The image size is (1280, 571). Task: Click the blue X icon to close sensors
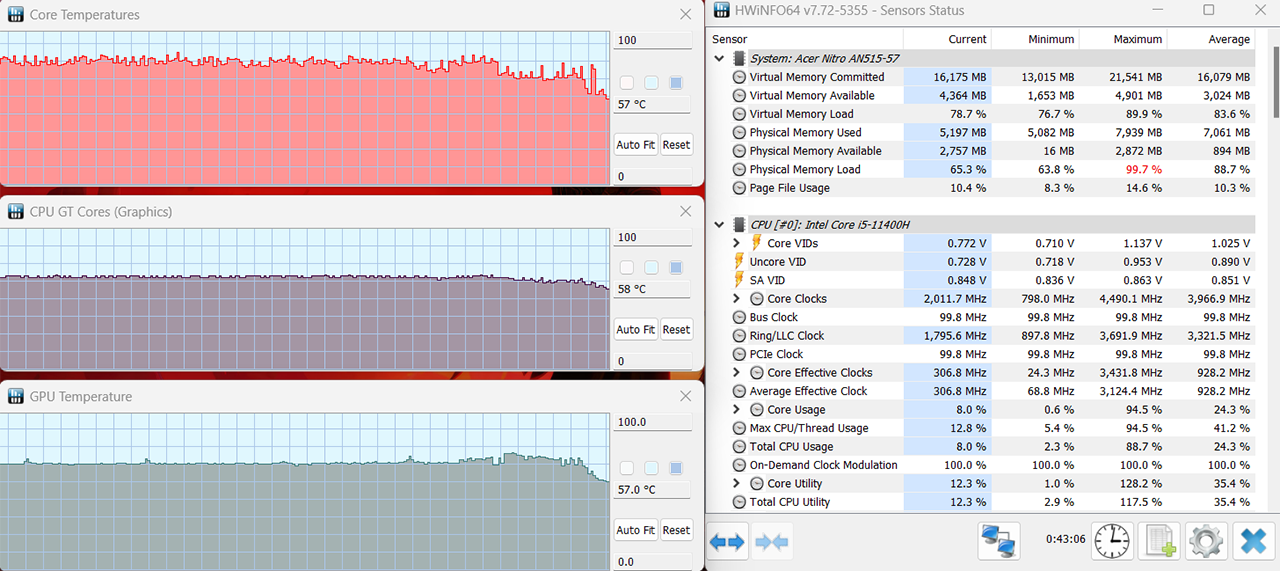(x=1253, y=541)
